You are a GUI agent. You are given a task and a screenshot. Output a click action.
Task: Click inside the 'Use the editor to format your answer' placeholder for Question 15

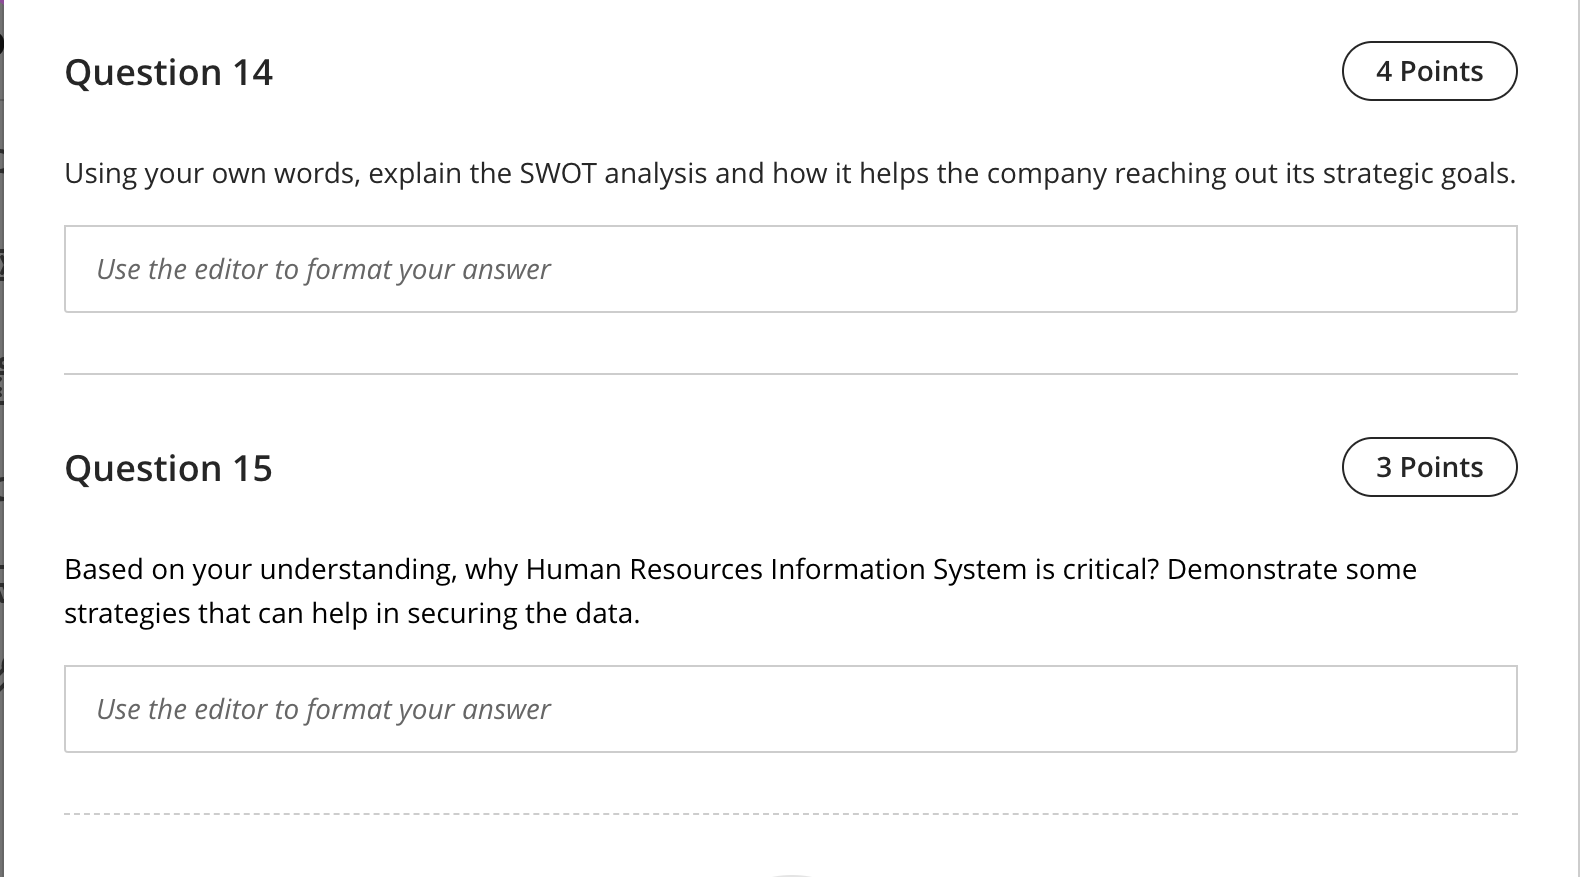[x=322, y=709]
